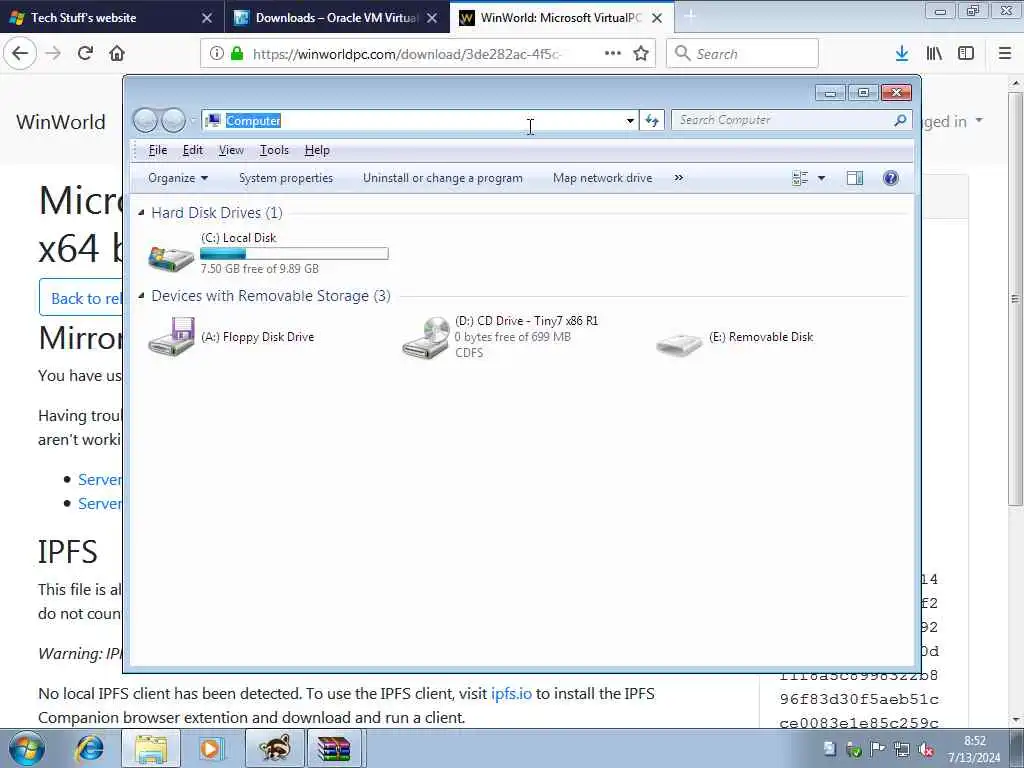Open the Edit menu
Image resolution: width=1024 pixels, height=768 pixels.
click(193, 150)
